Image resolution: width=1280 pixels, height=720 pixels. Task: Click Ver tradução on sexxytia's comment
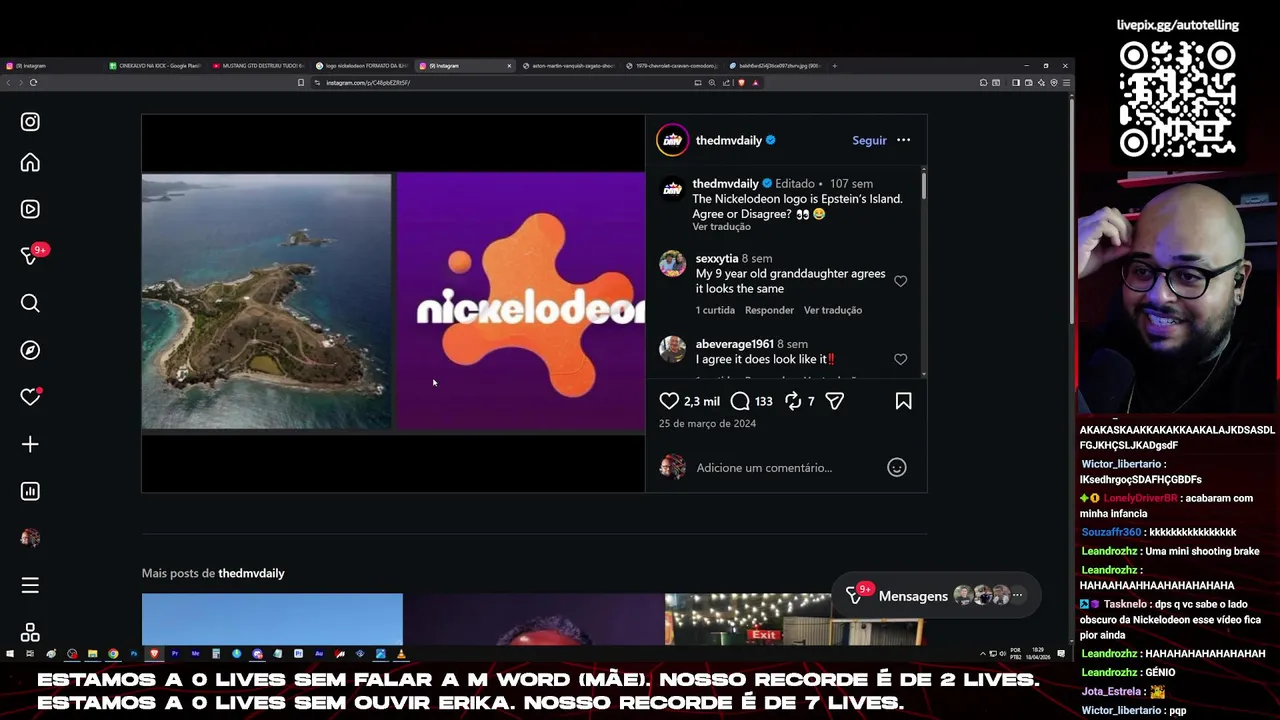pos(833,310)
